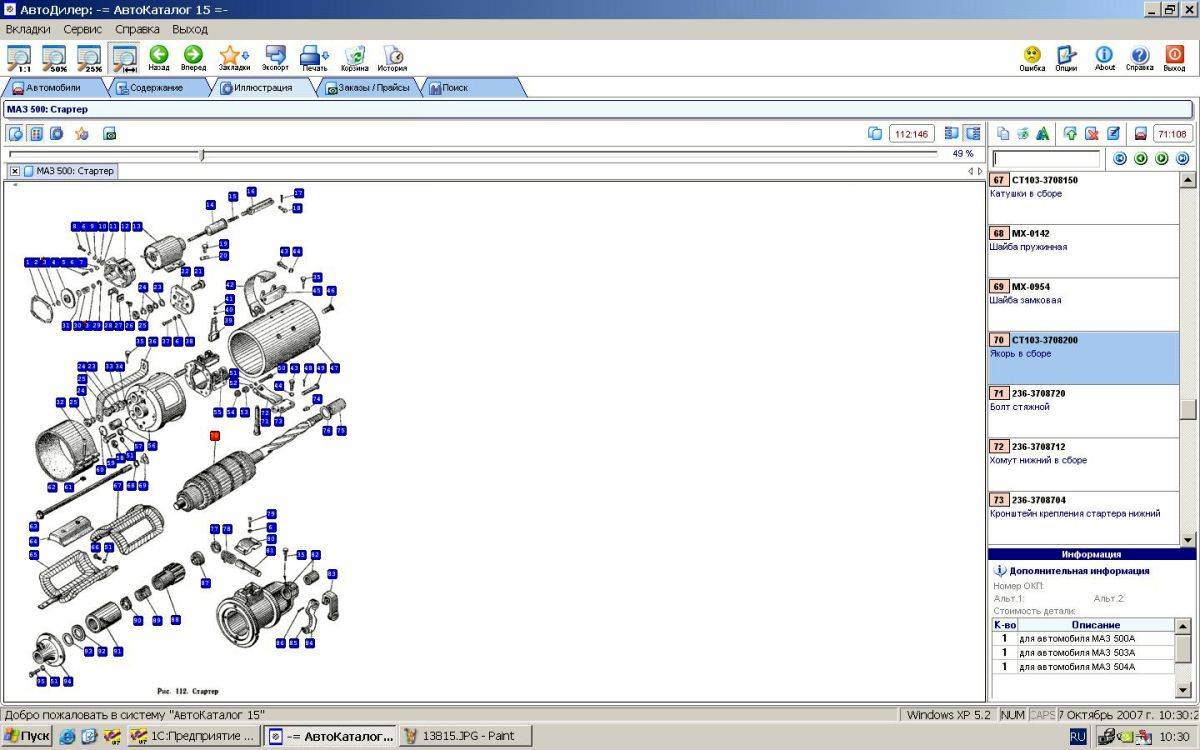Click the illustration zoom slider handle
Screen dimensions: 1200x750
(202, 154)
